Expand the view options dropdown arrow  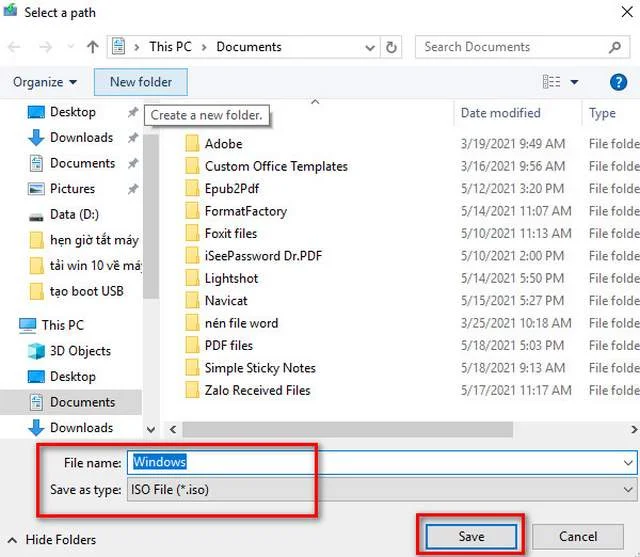click(574, 82)
